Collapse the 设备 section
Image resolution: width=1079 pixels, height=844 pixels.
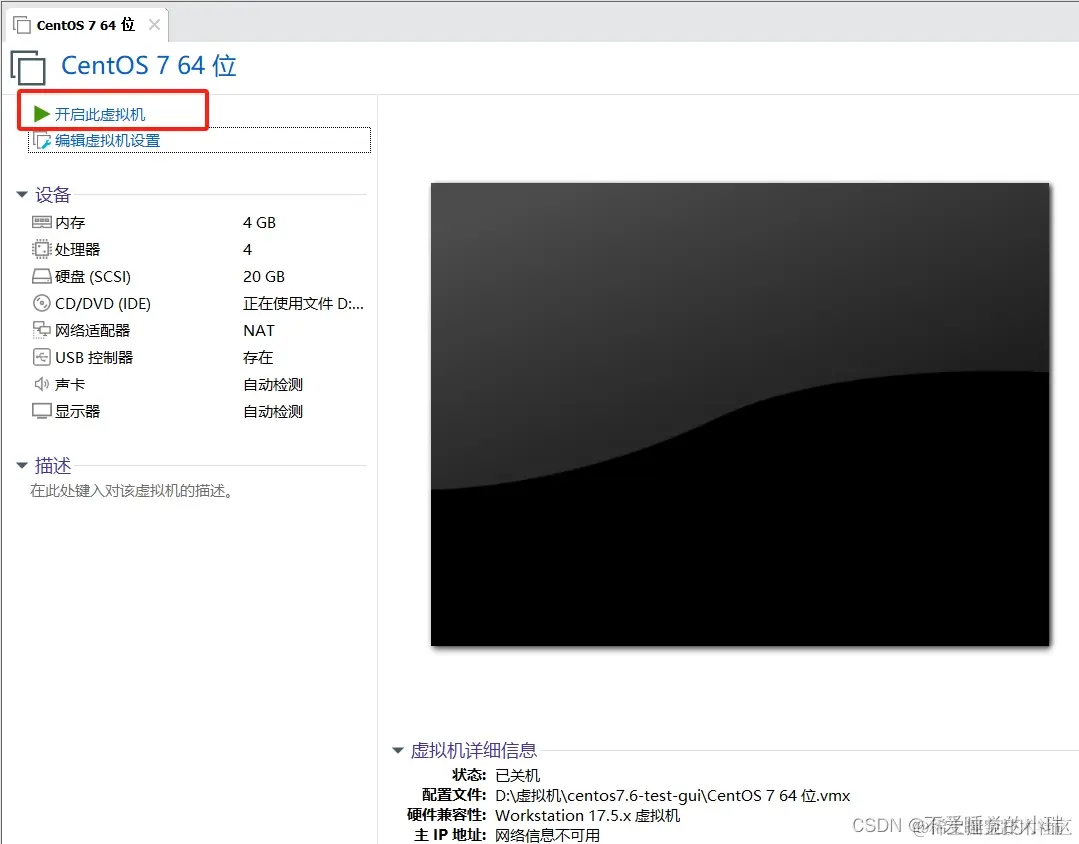22,195
